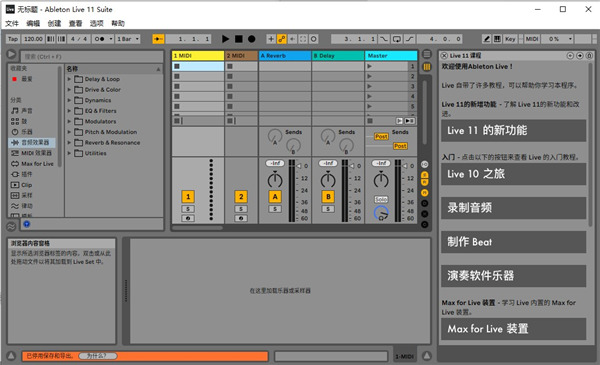Click the Master preview volume blue knob

click(x=381, y=213)
